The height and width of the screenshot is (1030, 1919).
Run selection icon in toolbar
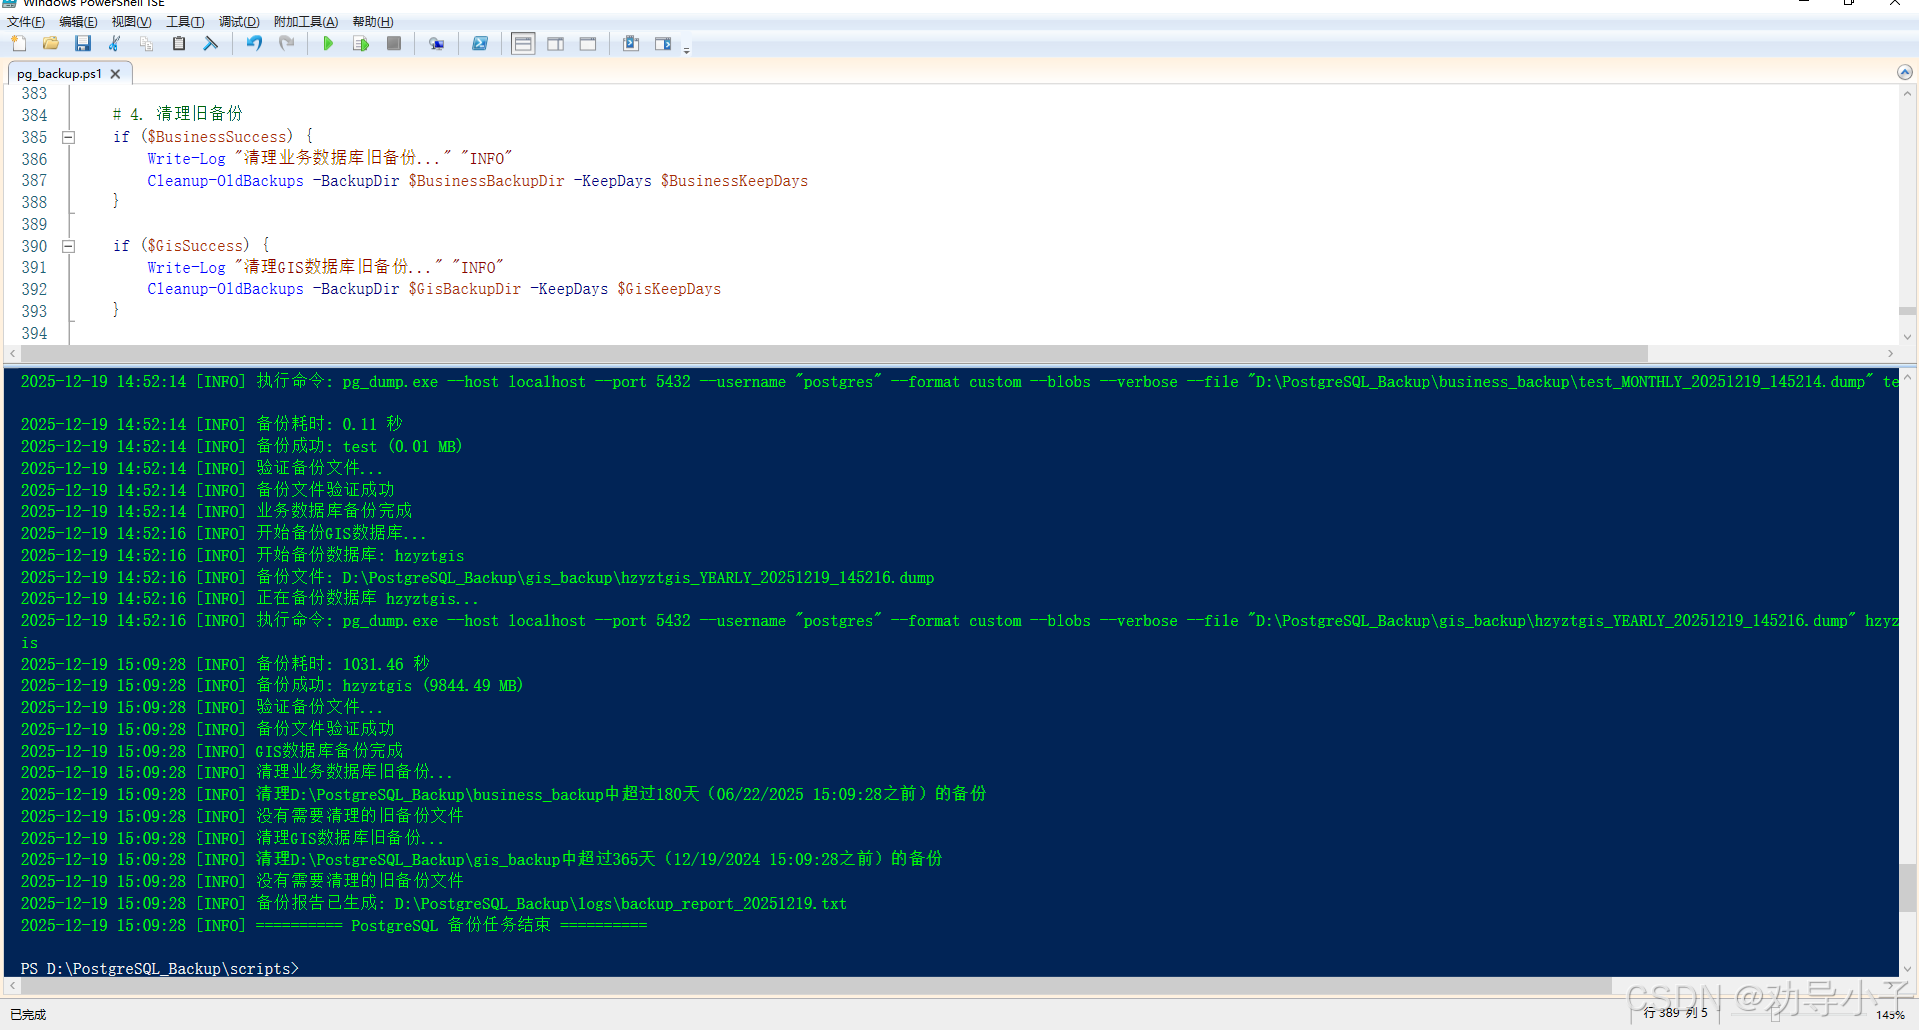click(361, 43)
